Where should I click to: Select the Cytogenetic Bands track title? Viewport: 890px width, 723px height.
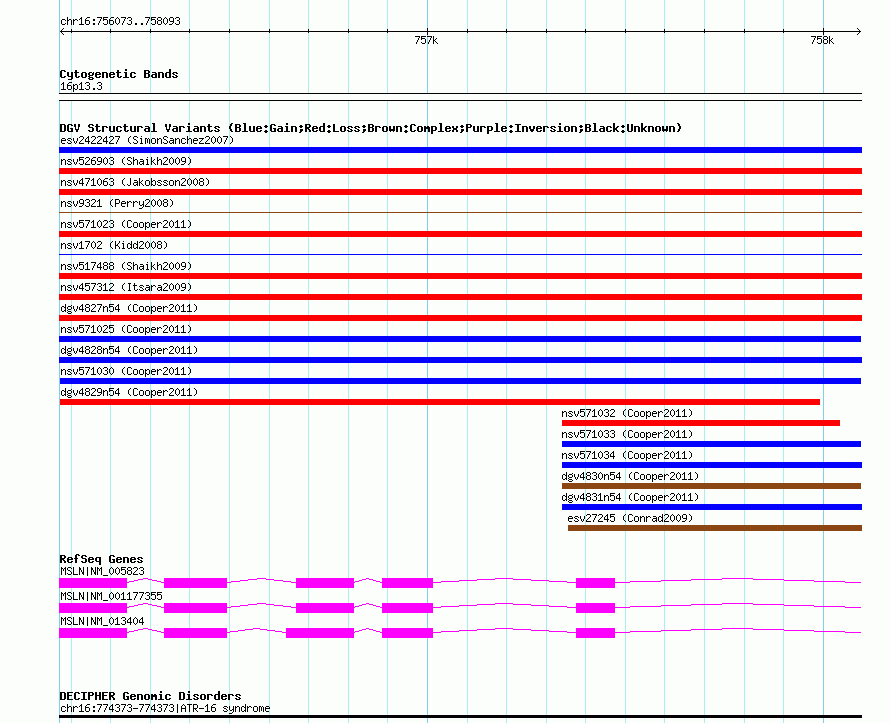point(119,74)
